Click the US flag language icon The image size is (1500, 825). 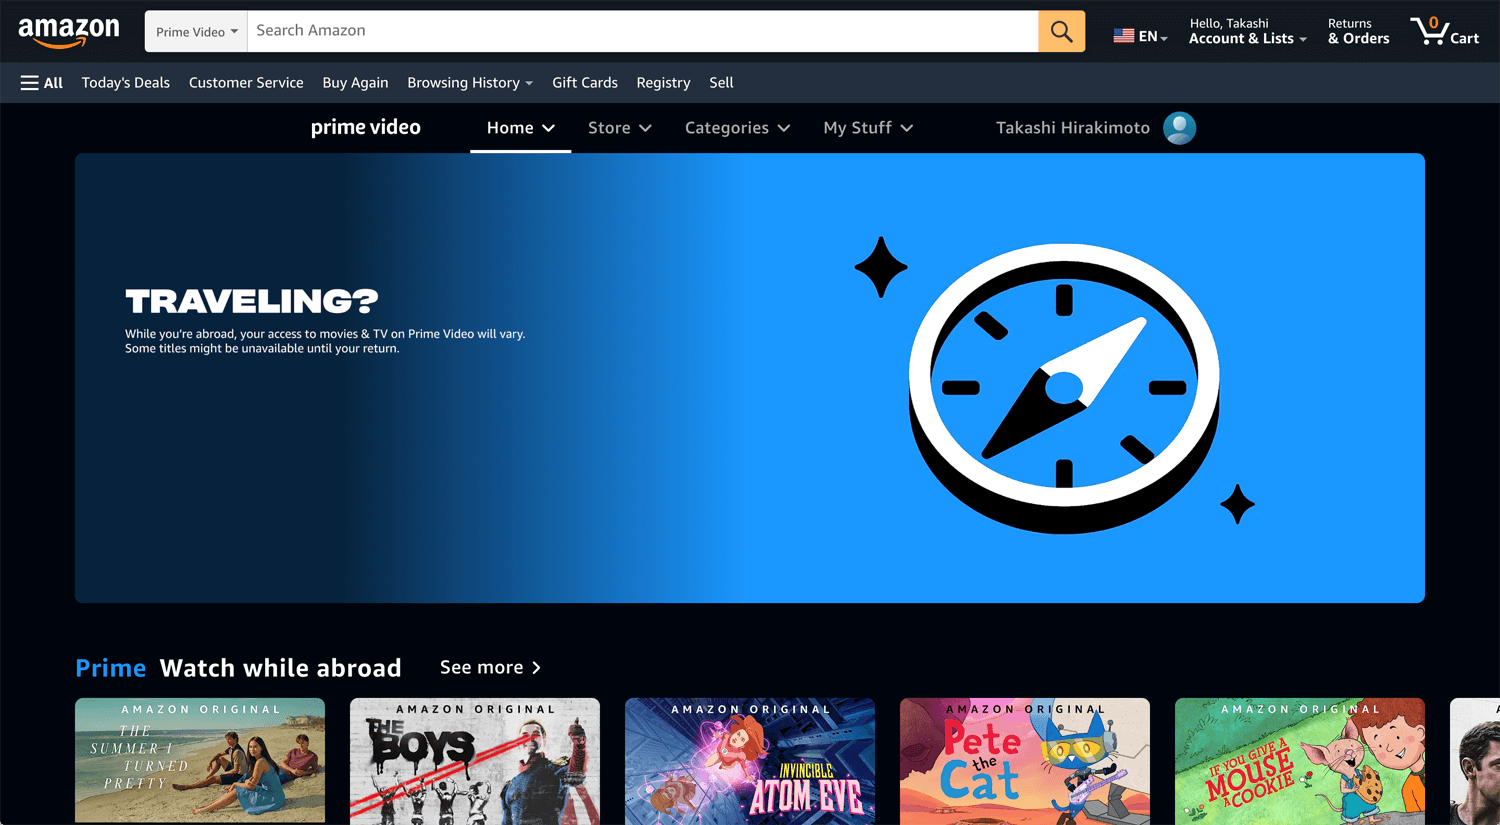pyautogui.click(x=1124, y=36)
